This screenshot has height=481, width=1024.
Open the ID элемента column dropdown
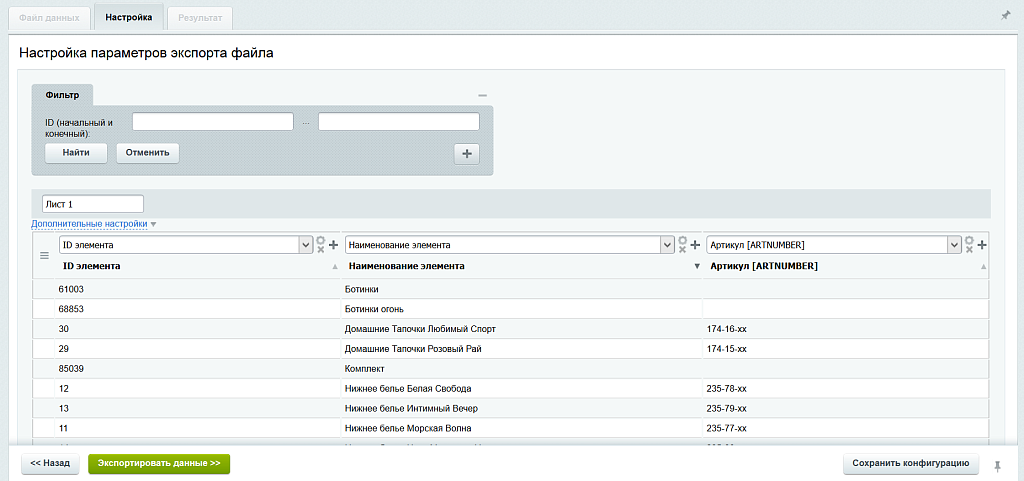(306, 245)
